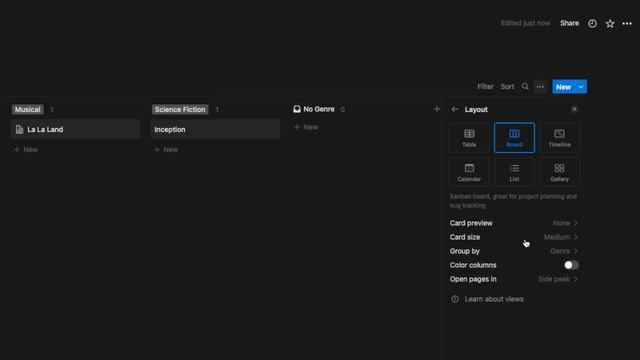Click the Science Fiction group tag
Screen dimensions: 640x360
tap(180, 109)
